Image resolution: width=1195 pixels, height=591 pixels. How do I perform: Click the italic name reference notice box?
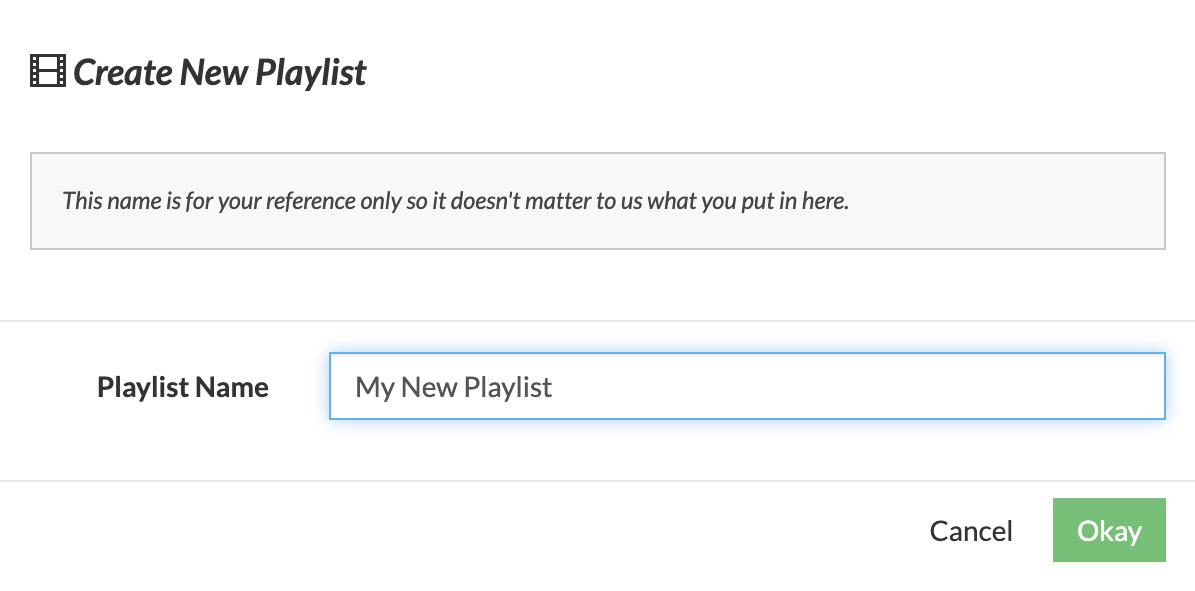(598, 201)
